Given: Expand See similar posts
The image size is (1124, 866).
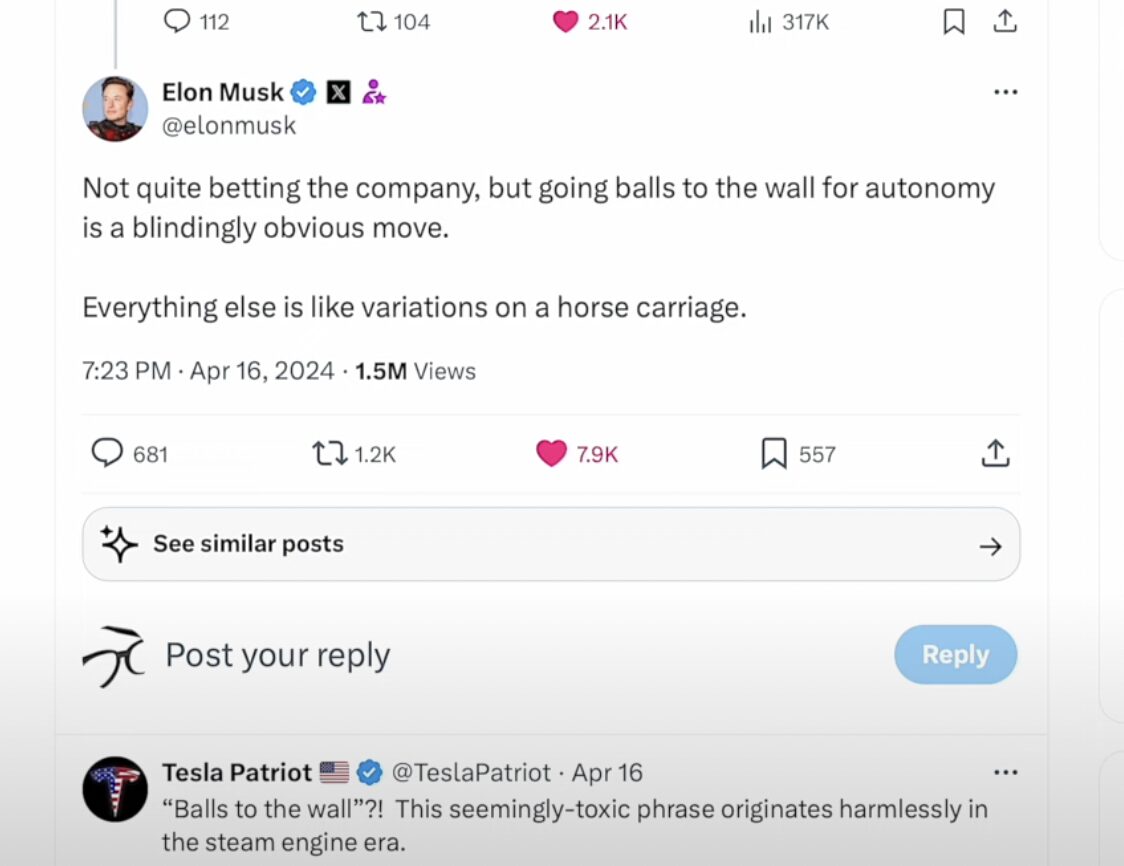Looking at the screenshot, I should tap(551, 545).
